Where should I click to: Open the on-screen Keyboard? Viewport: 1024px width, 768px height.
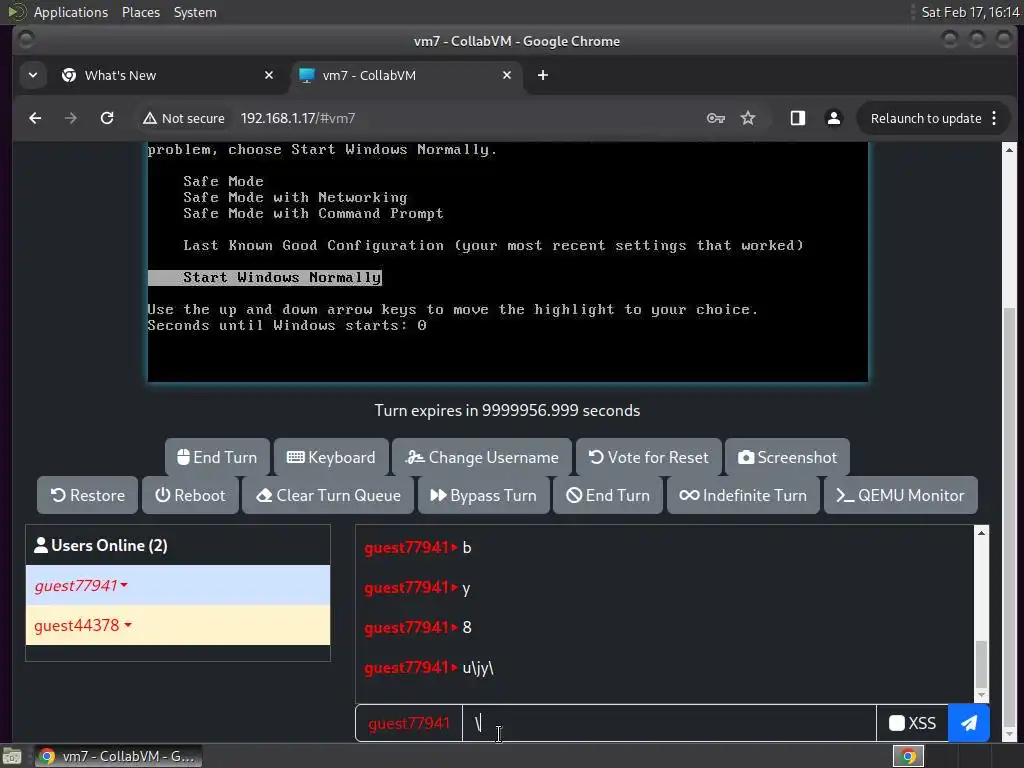coord(331,457)
